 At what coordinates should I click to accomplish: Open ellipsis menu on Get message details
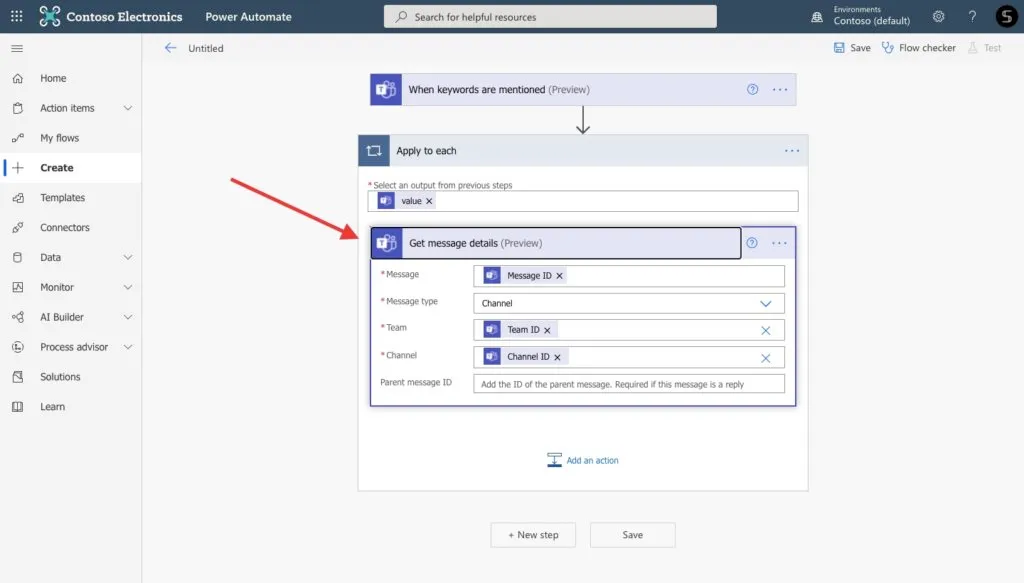(x=779, y=243)
